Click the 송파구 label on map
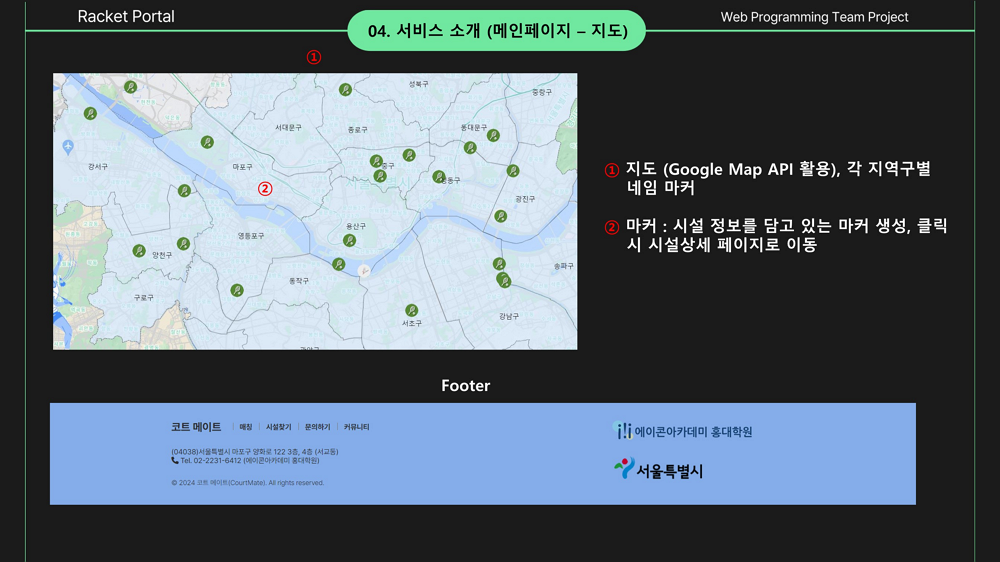Image resolution: width=1000 pixels, height=562 pixels. tap(563, 265)
